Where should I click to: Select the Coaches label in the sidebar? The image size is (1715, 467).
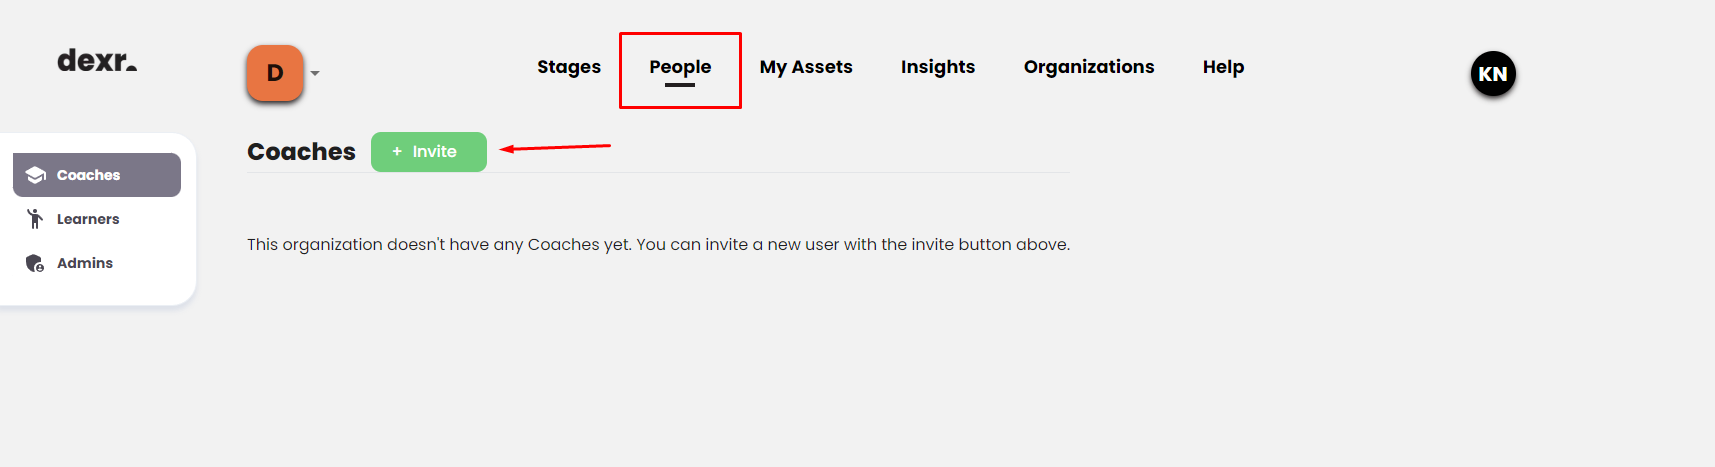pos(88,175)
